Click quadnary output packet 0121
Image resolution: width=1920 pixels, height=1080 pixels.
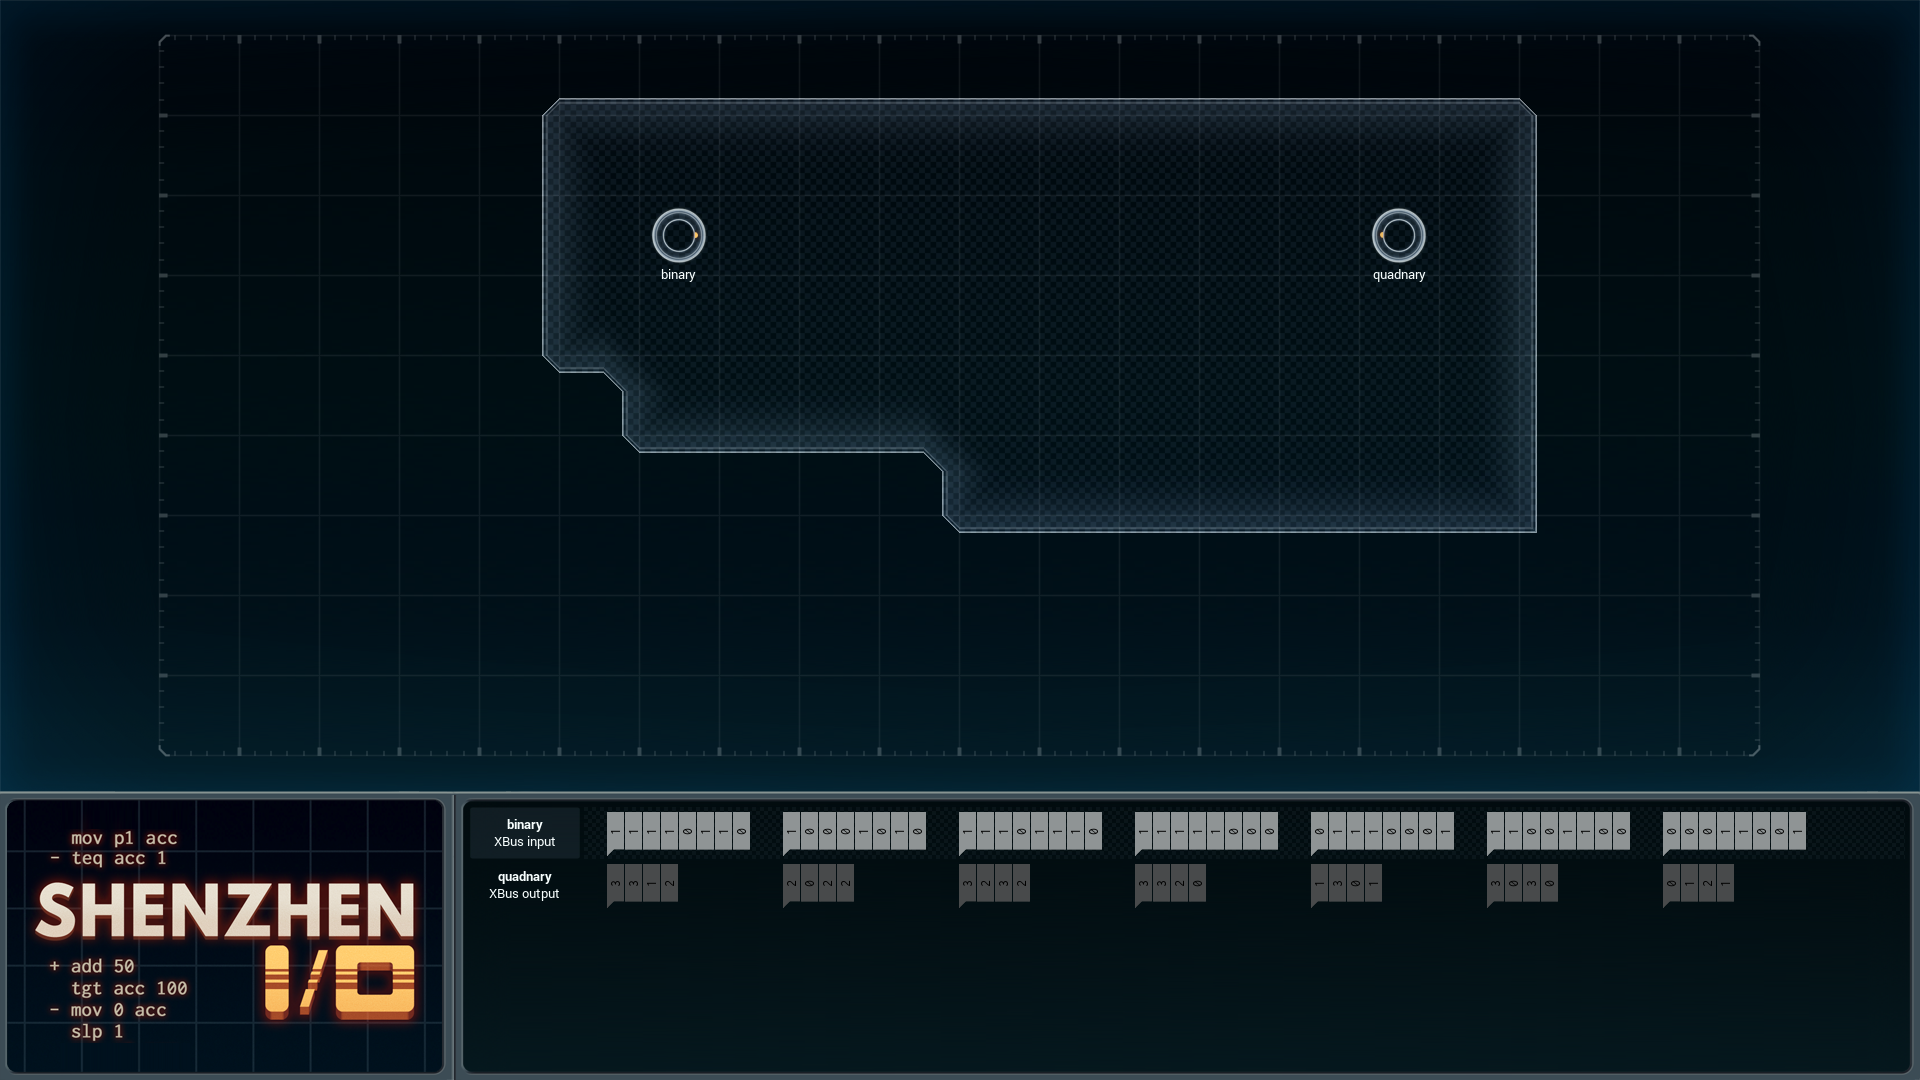1698,884
